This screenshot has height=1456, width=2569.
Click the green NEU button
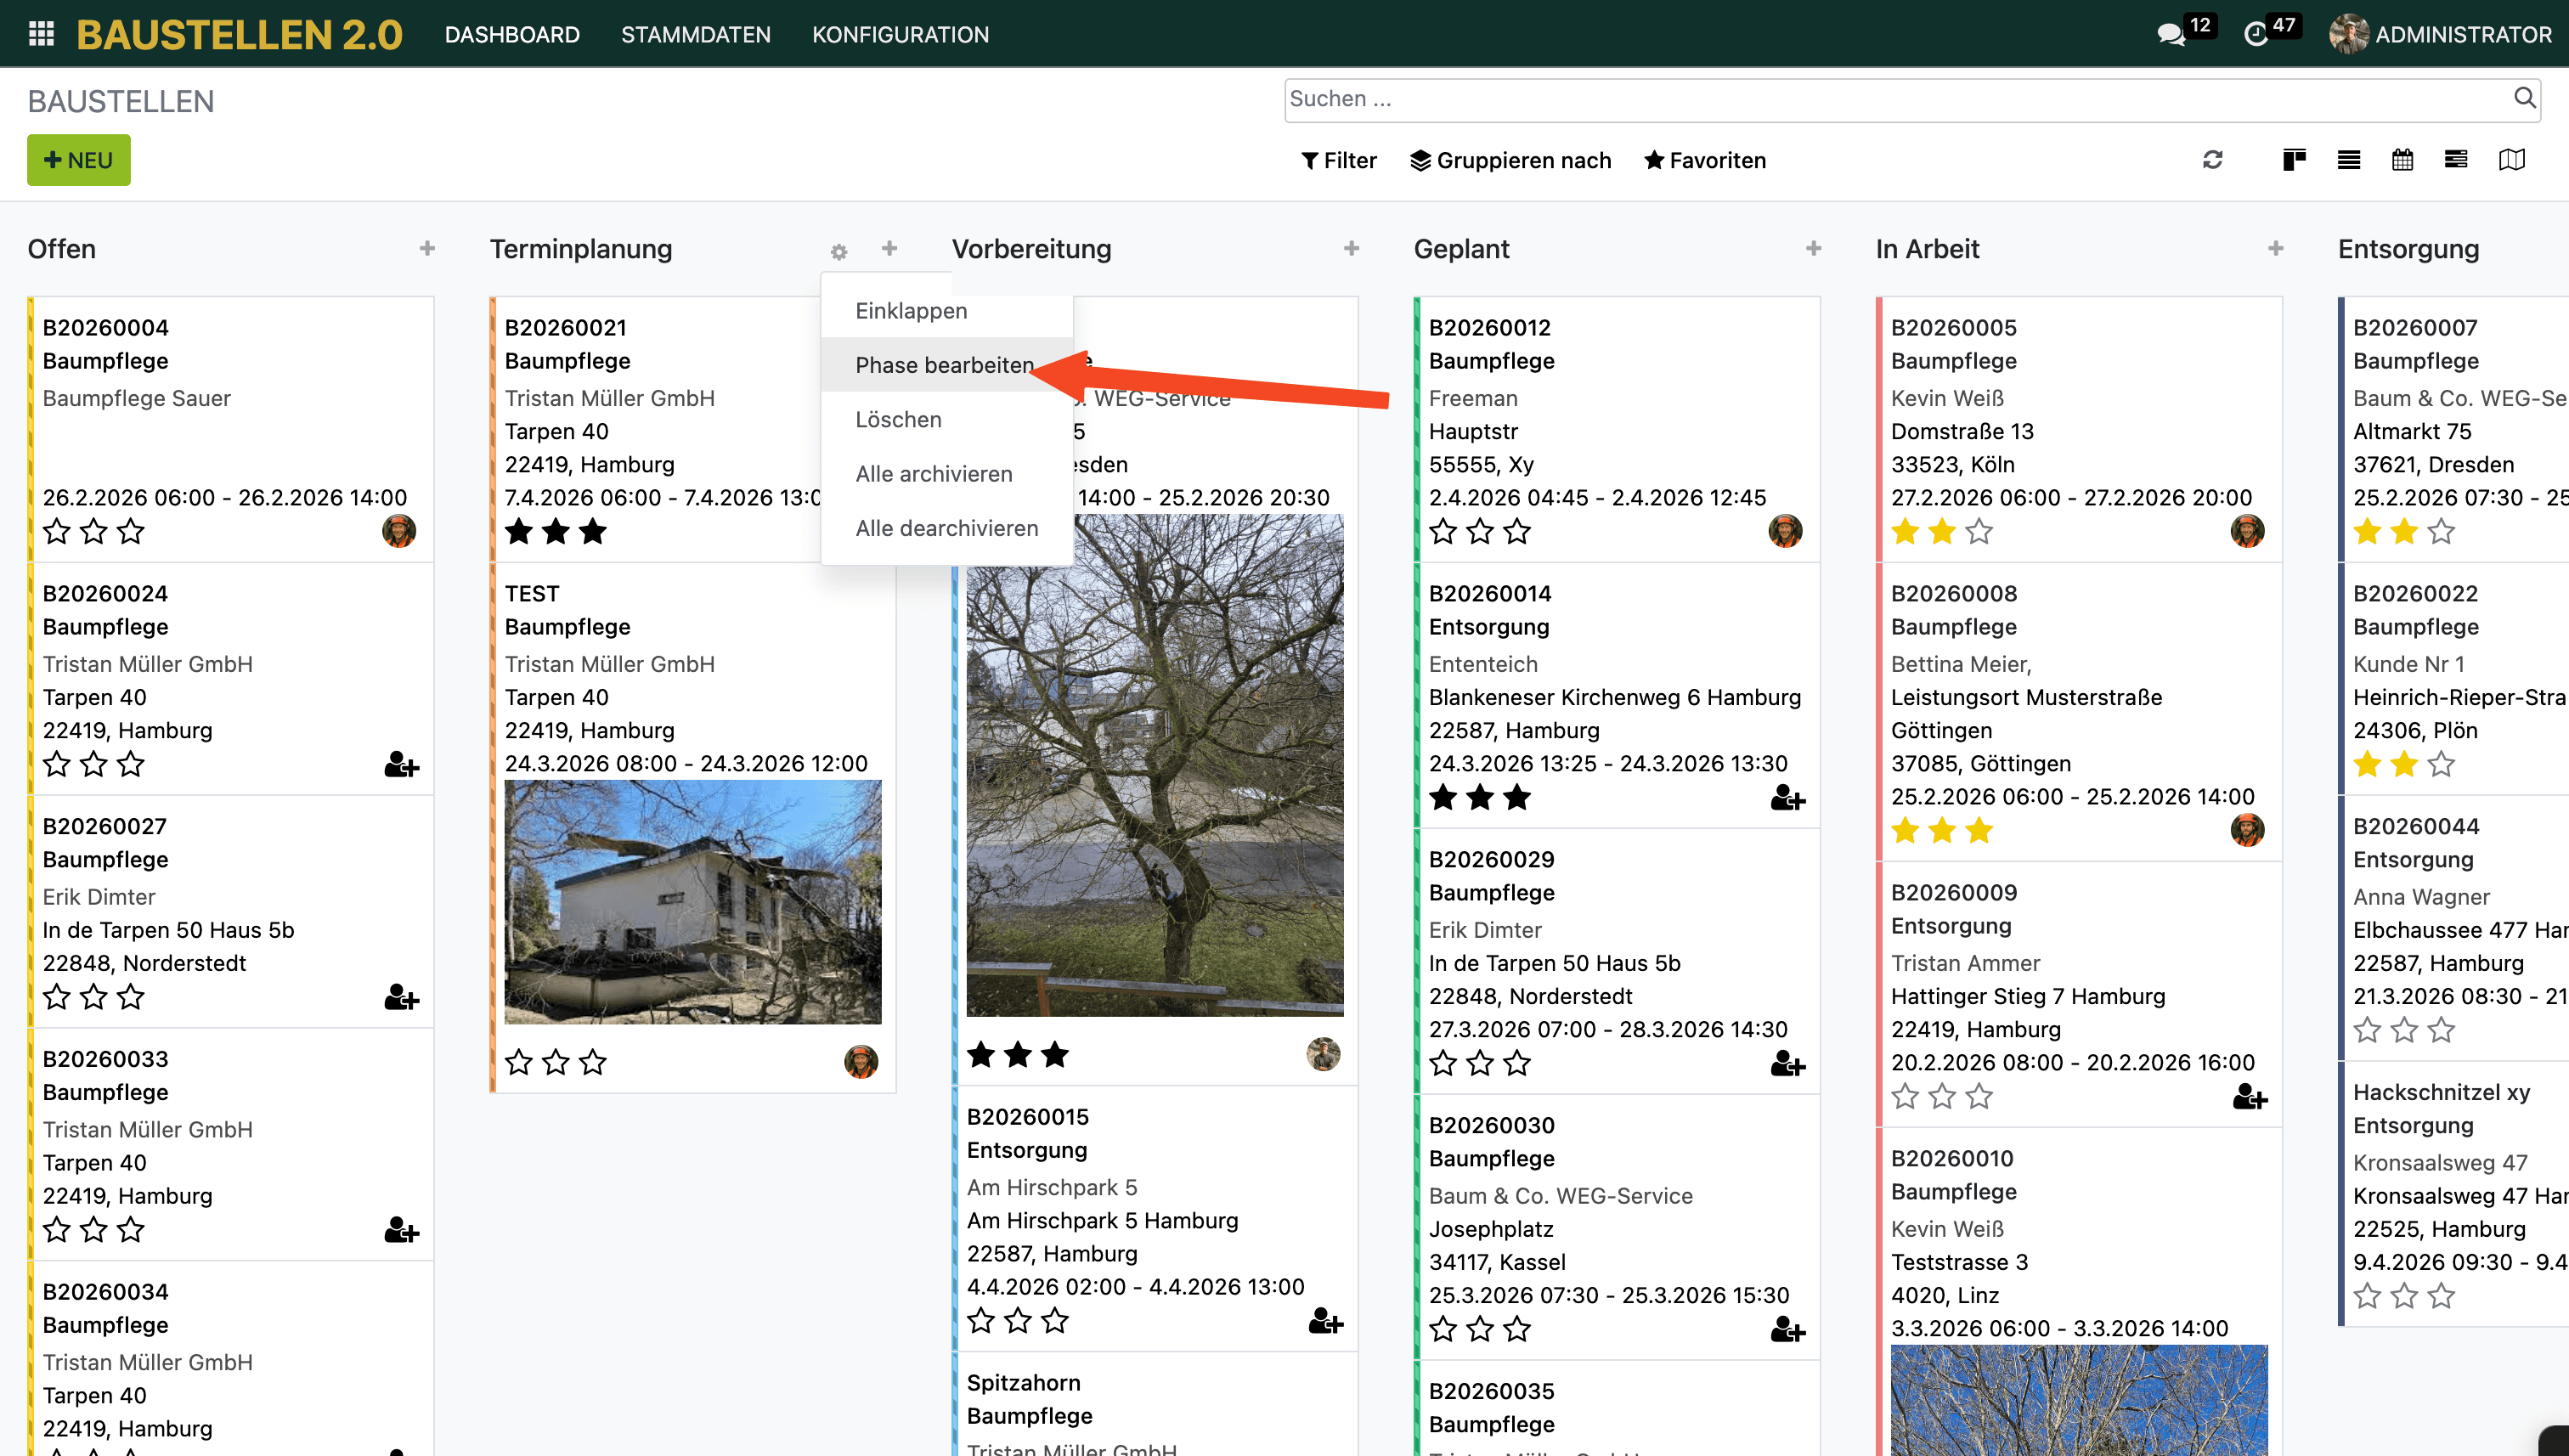tap(79, 160)
